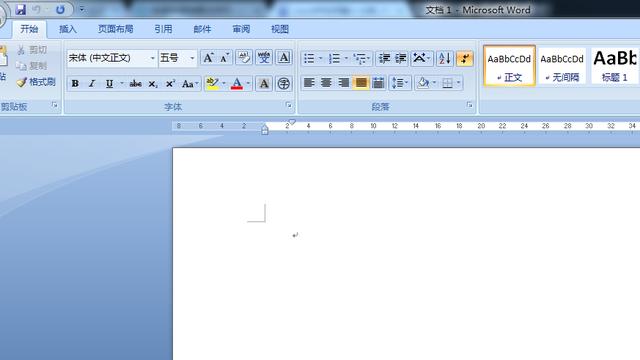The height and width of the screenshot is (360, 640).
Task: Activate the 格式刷 format painter
Action: 36,82
